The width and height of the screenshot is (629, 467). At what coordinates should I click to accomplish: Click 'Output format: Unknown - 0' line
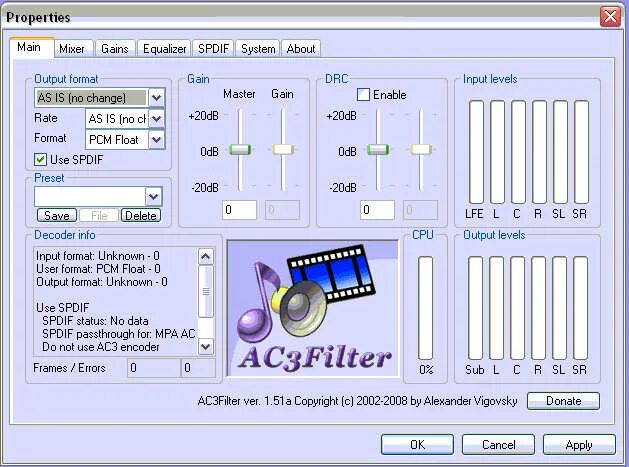click(102, 282)
